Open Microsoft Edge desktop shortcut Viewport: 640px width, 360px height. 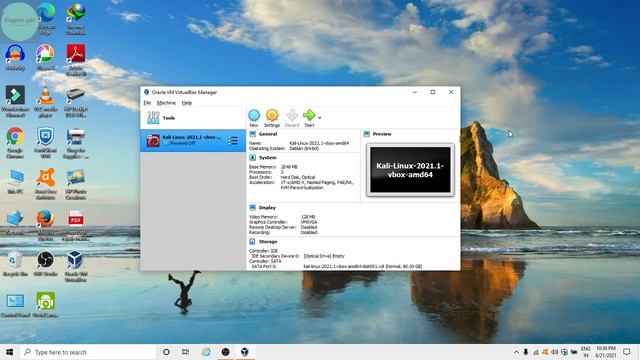pos(45,18)
